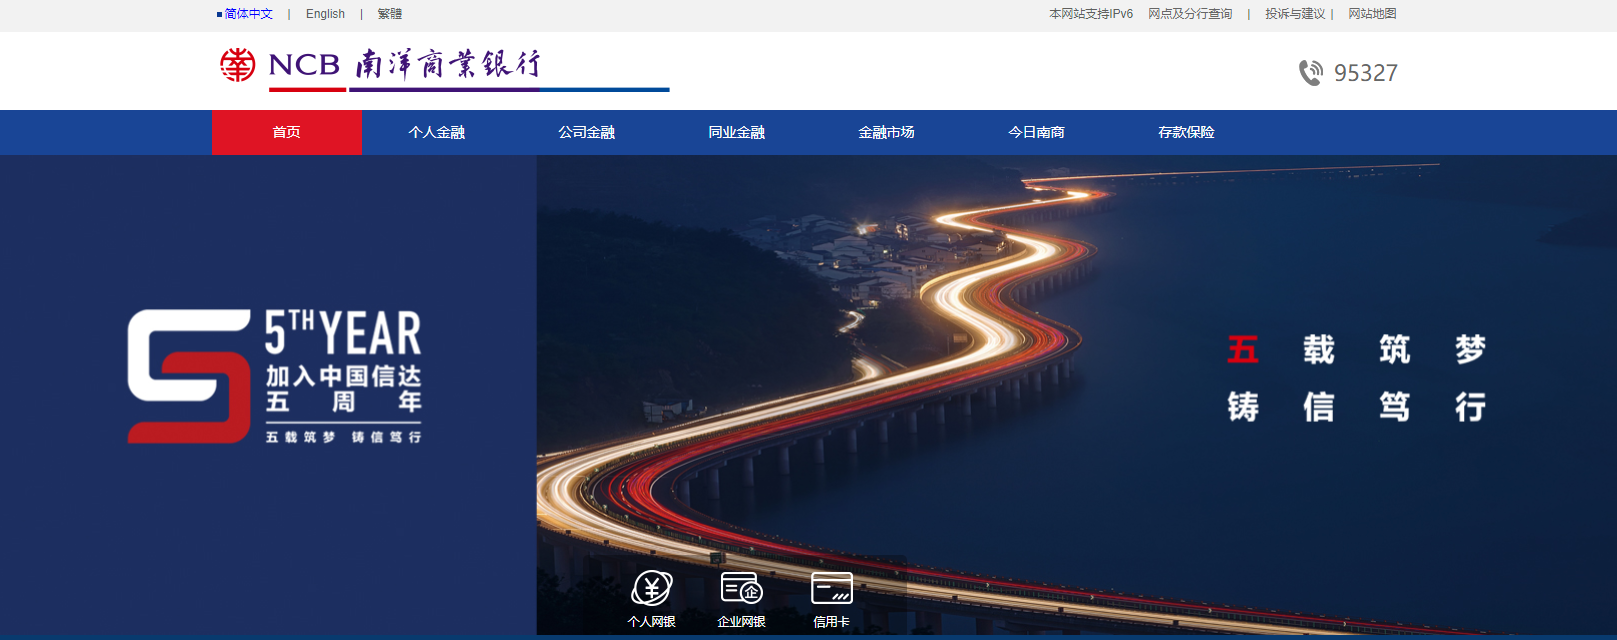Viewport: 1617px width, 640px height.
Task: Open the 个人金融 menu
Action: coord(437,132)
